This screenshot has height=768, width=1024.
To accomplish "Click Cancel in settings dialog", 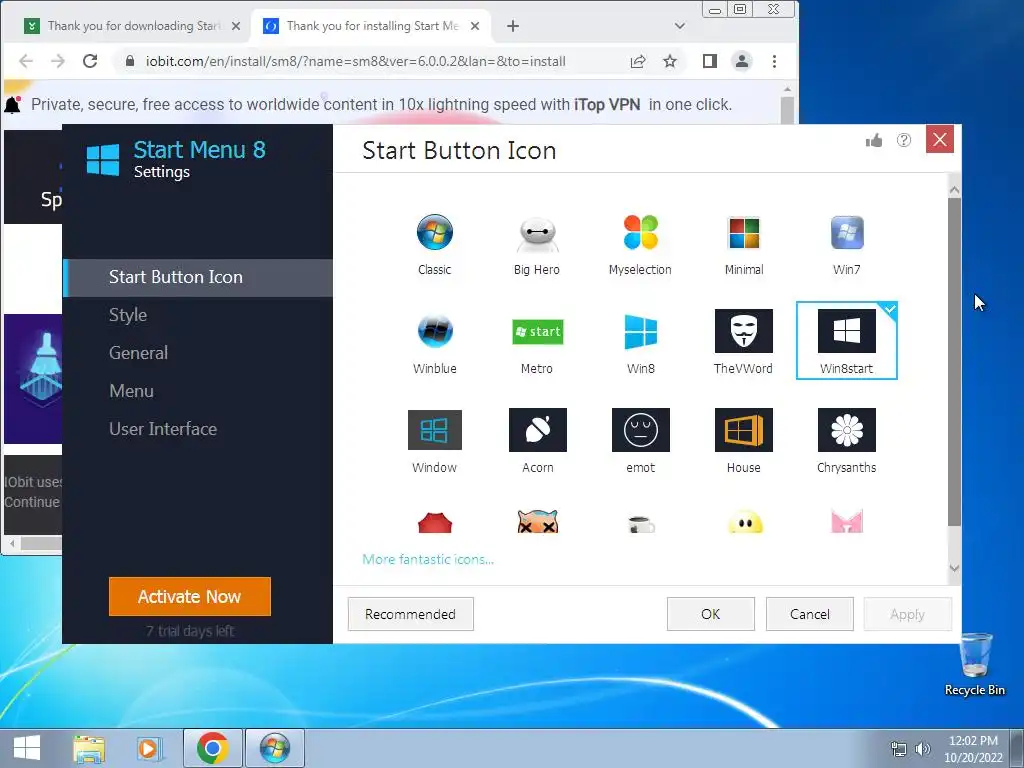I will click(810, 614).
